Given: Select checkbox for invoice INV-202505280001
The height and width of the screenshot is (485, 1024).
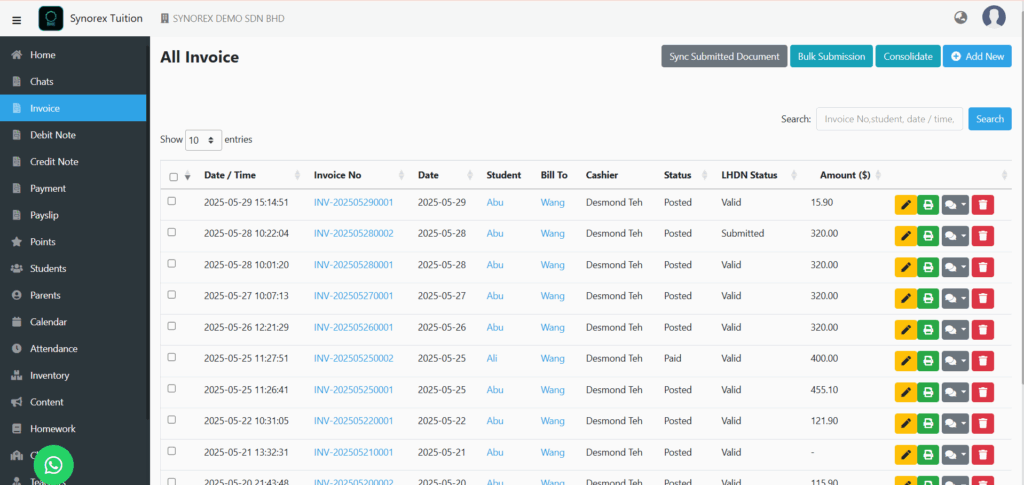Looking at the screenshot, I should point(172,263).
